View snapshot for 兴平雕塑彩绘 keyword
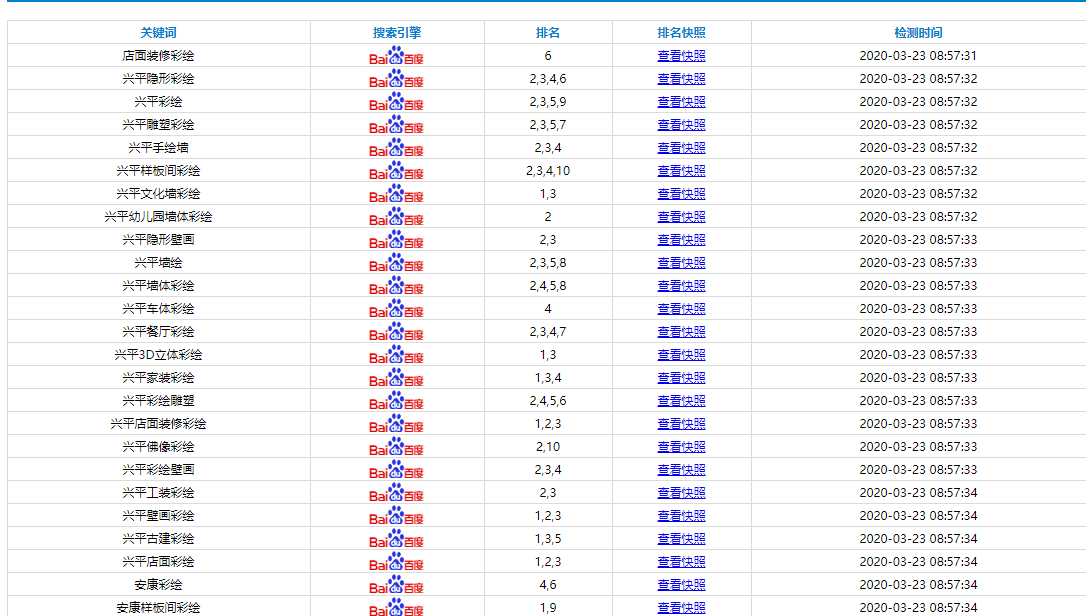 coord(682,125)
